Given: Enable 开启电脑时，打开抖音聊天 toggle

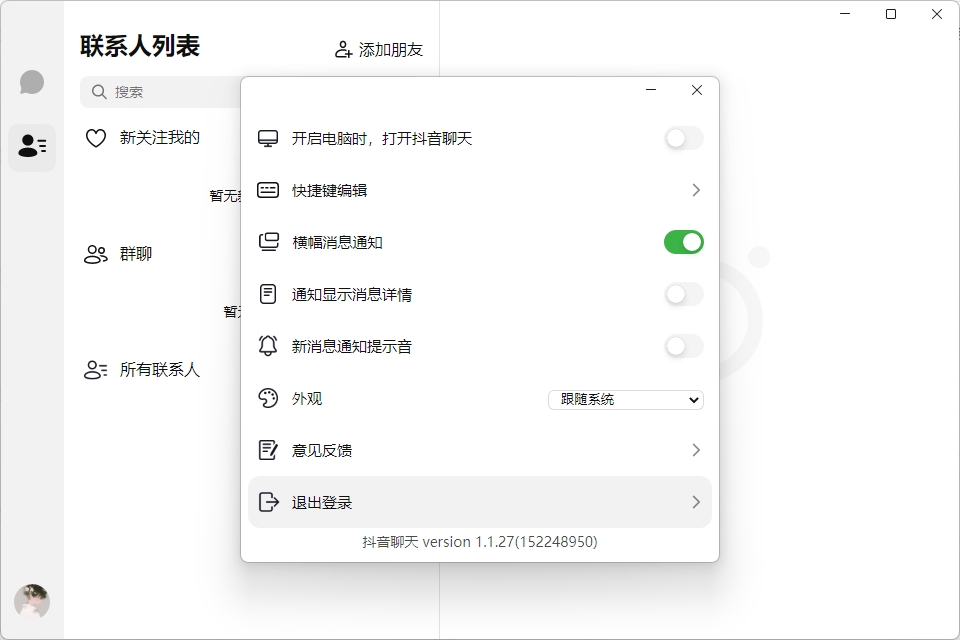Looking at the screenshot, I should click(x=684, y=138).
